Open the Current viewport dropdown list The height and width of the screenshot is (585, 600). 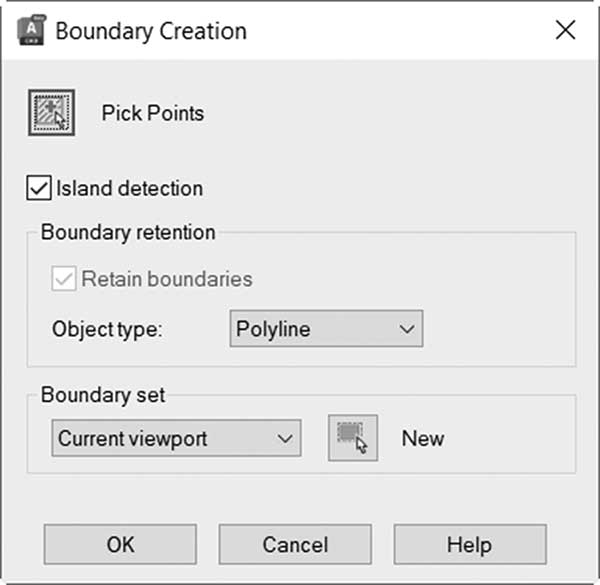[176, 438]
